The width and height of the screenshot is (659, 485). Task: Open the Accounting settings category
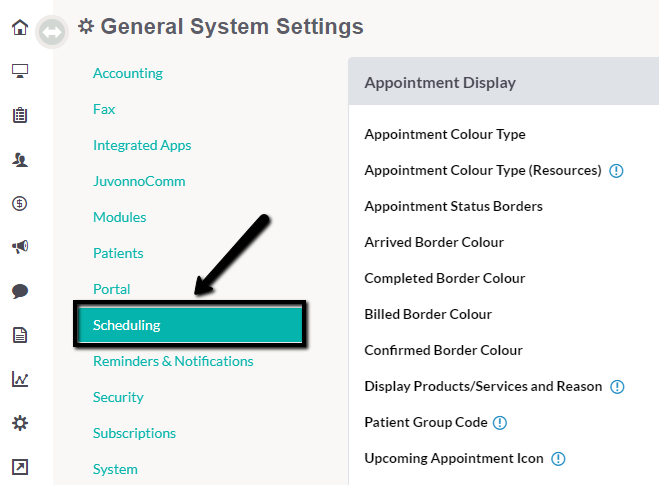128,73
